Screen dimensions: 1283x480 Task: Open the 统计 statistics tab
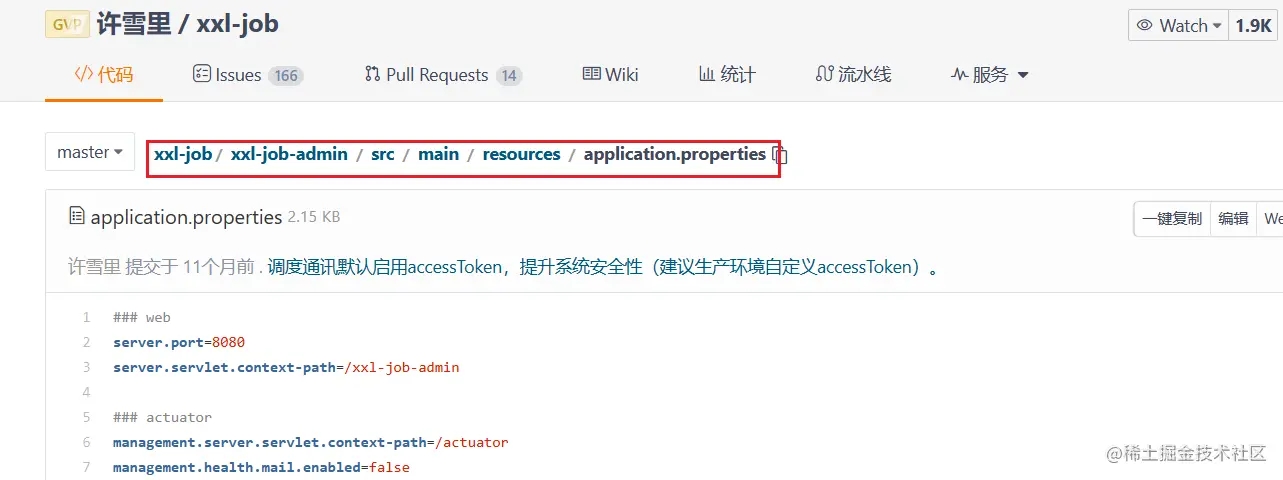point(727,75)
